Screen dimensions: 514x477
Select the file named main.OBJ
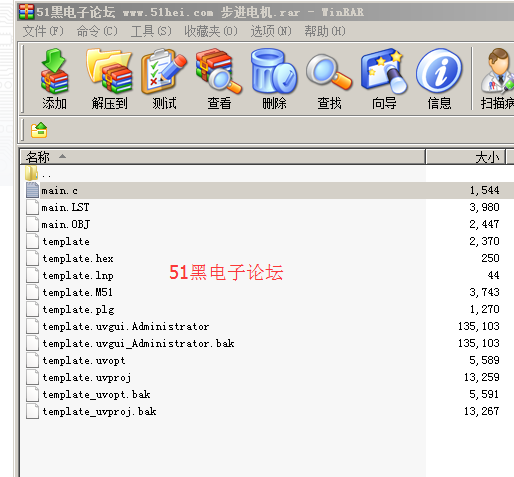[x=66, y=225]
